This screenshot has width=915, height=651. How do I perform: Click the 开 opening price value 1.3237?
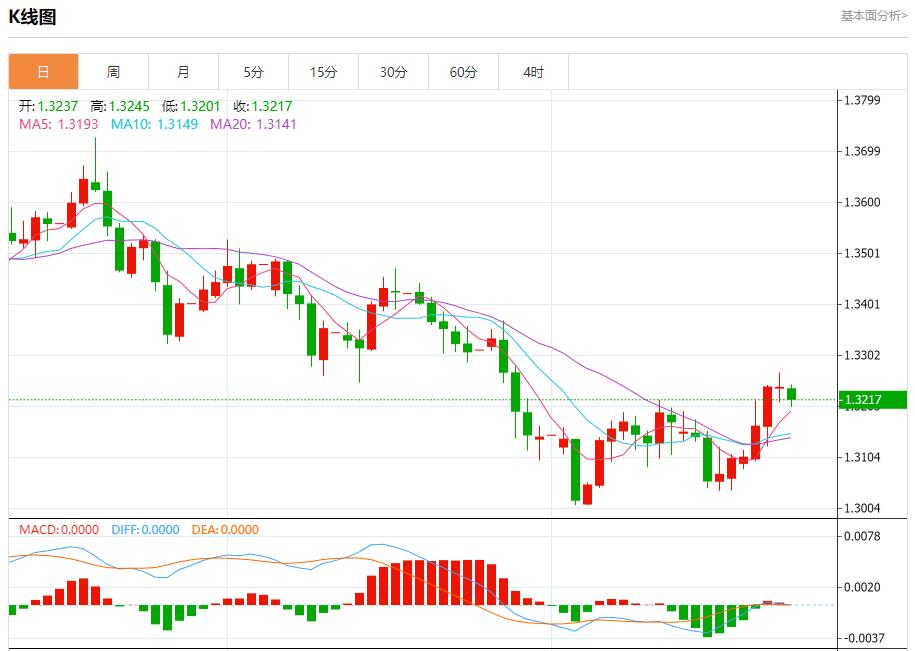pos(47,103)
